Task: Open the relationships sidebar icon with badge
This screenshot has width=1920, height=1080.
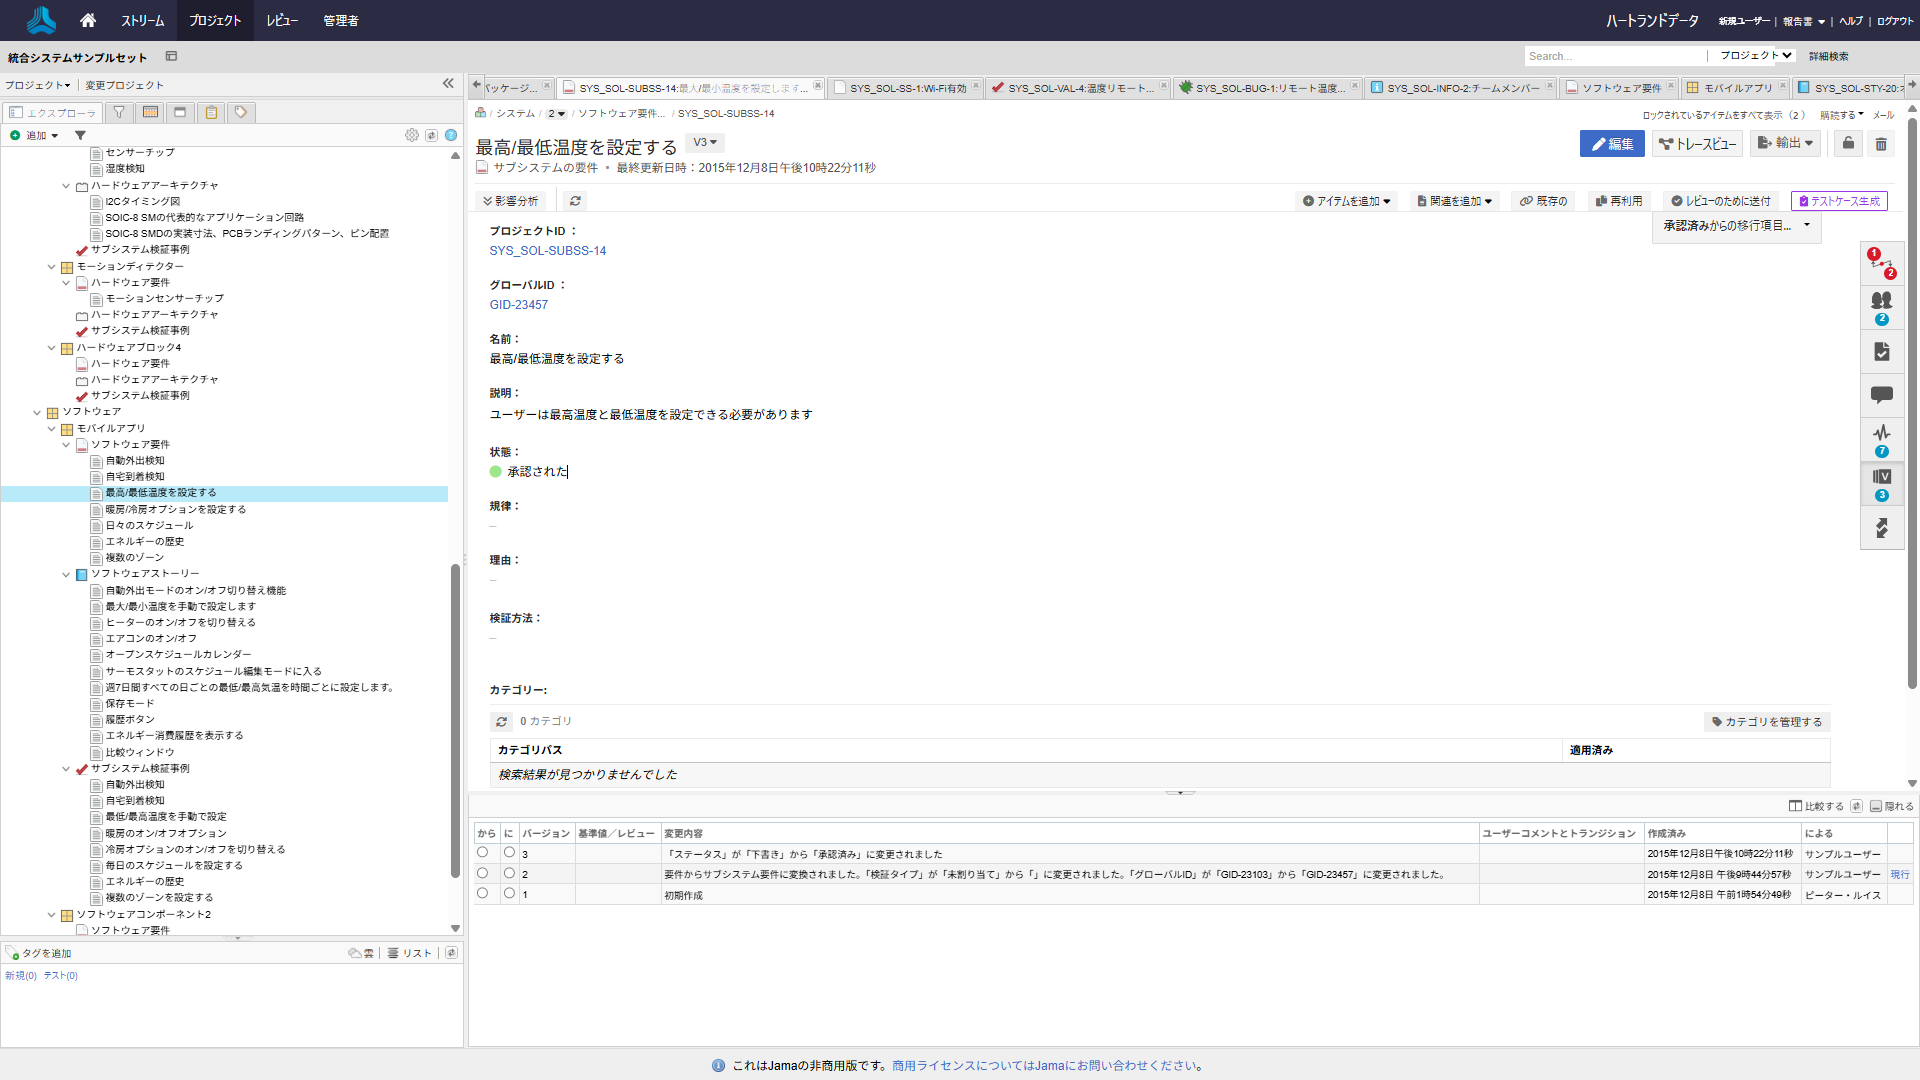Action: (1881, 264)
